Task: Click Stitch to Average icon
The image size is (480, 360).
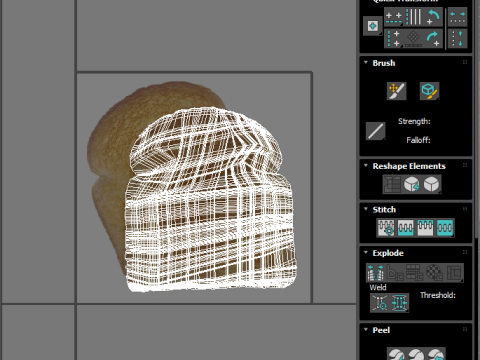Action: point(406,228)
